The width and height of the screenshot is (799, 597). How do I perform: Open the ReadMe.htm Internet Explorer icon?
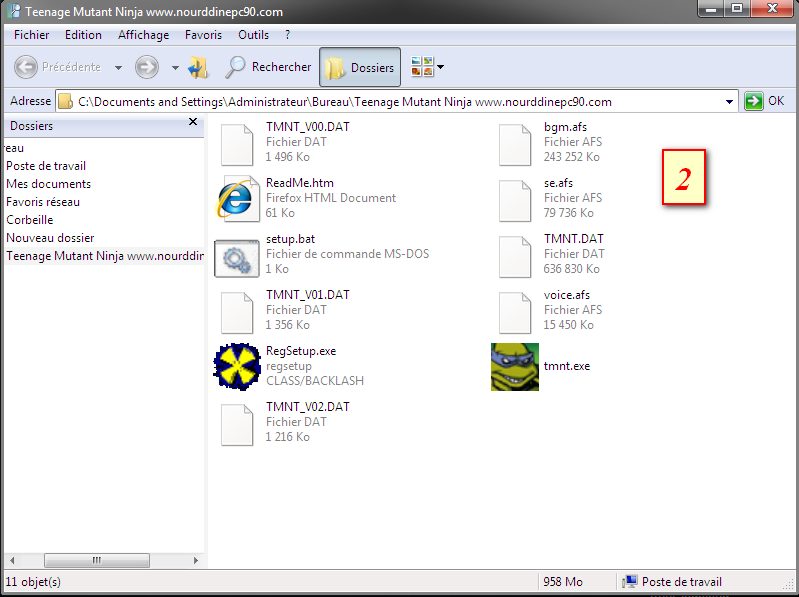tap(237, 199)
